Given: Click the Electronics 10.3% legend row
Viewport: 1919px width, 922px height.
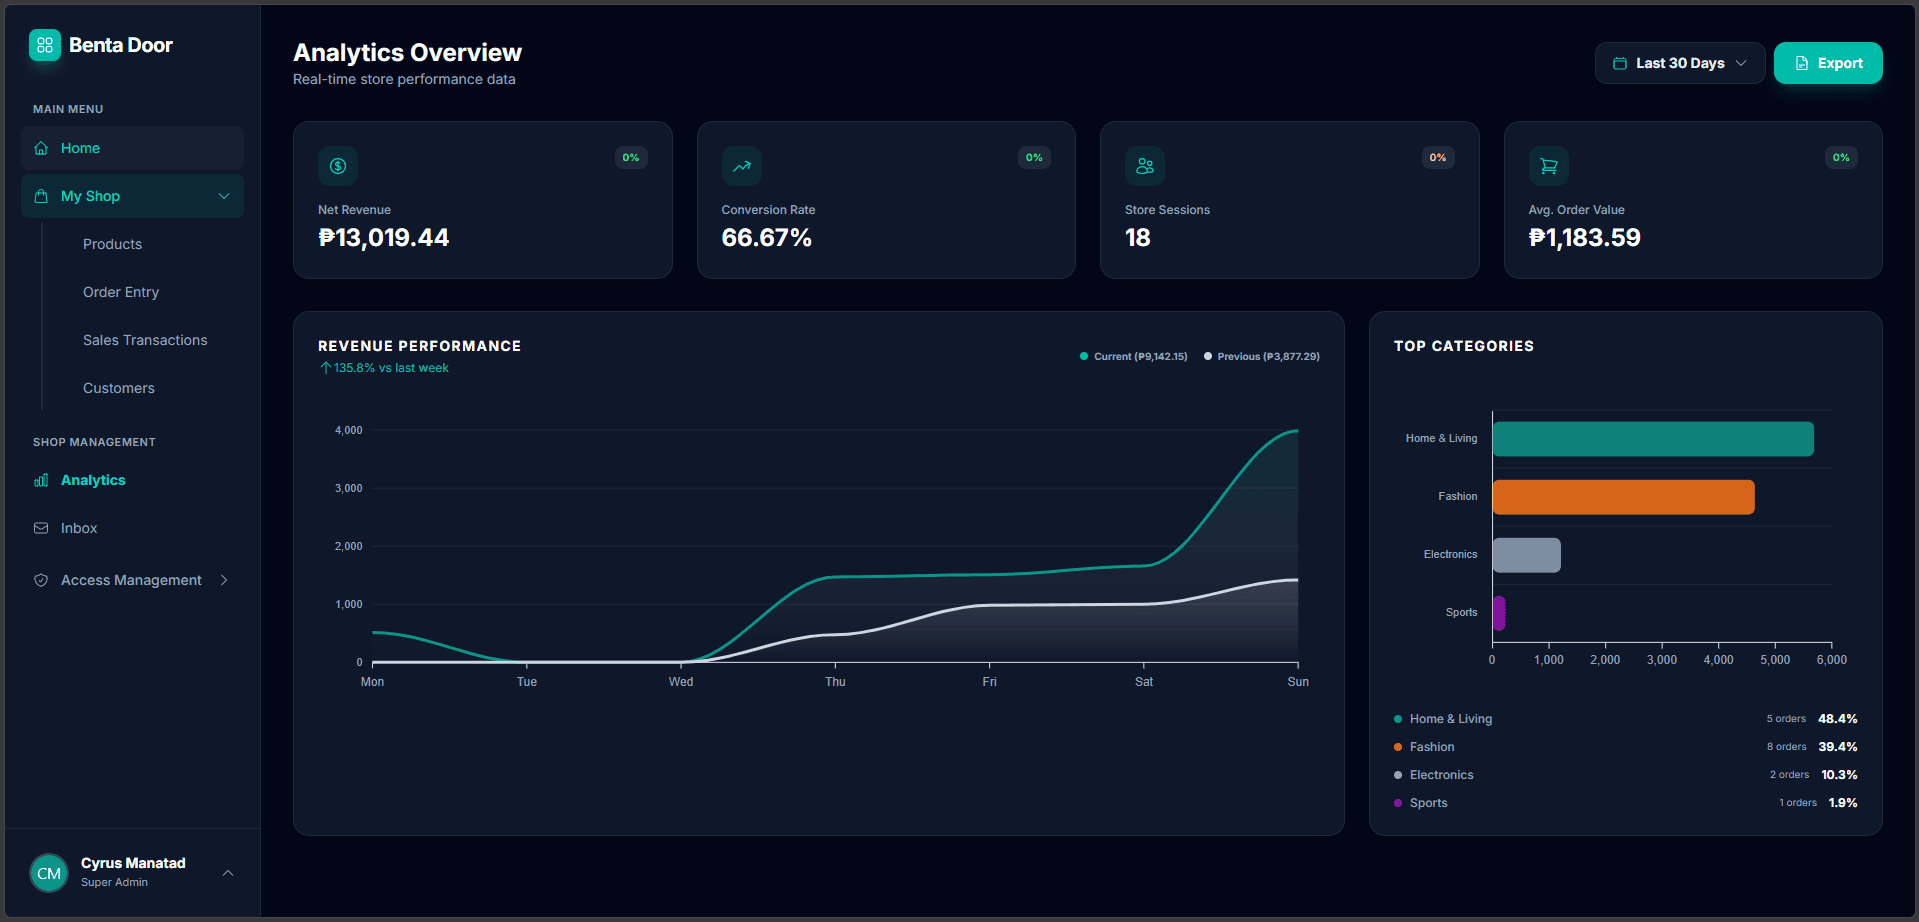Looking at the screenshot, I should pos(1625,775).
